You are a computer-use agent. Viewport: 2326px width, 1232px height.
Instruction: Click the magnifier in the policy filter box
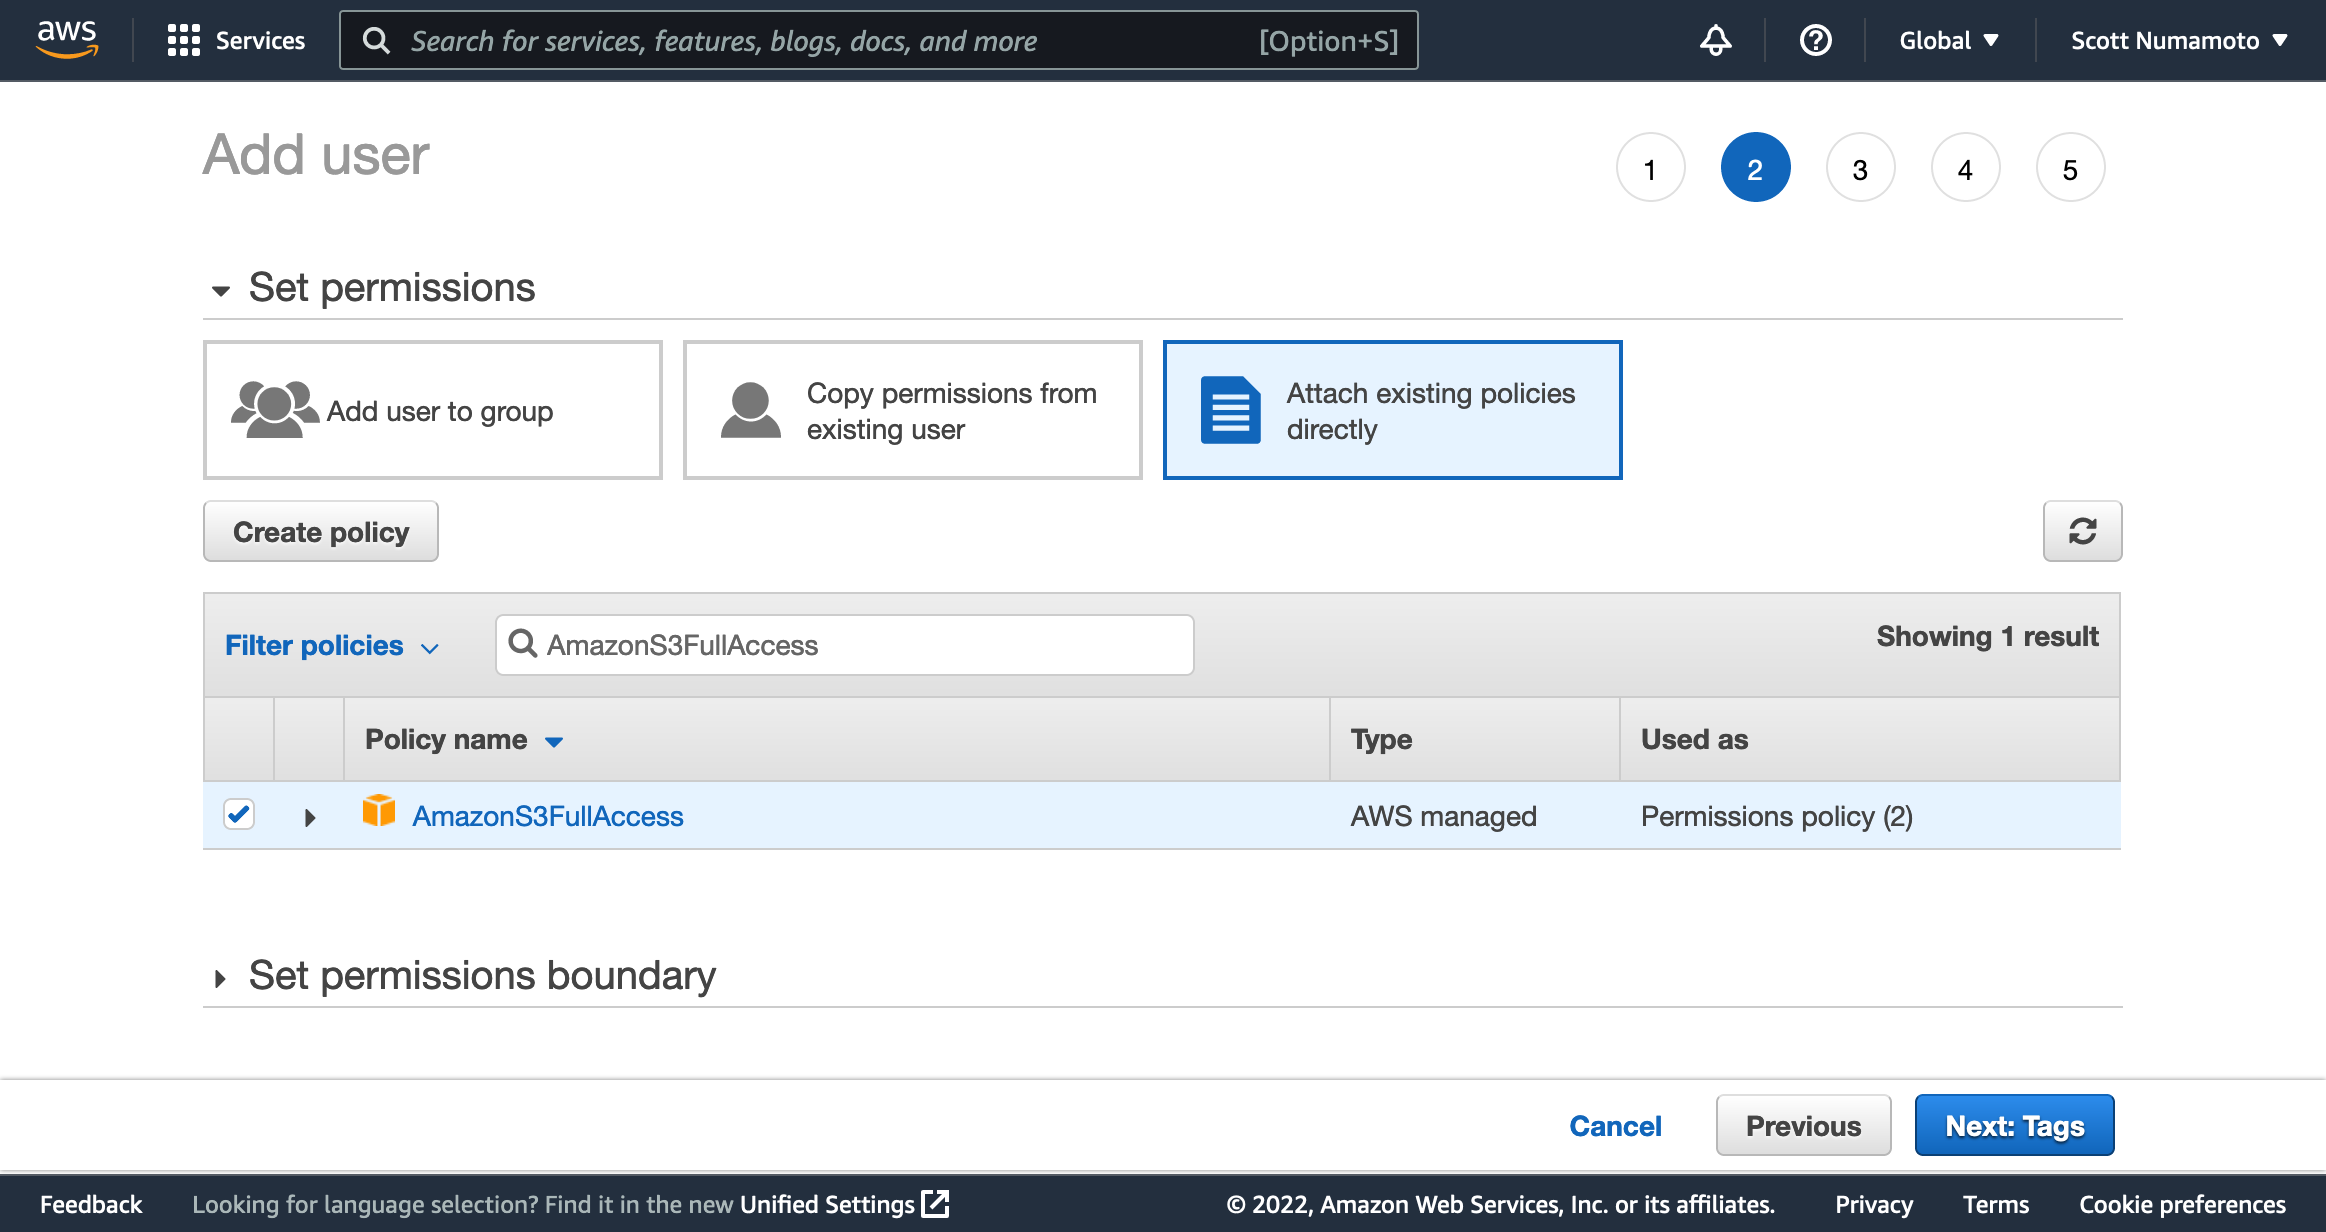pos(523,645)
